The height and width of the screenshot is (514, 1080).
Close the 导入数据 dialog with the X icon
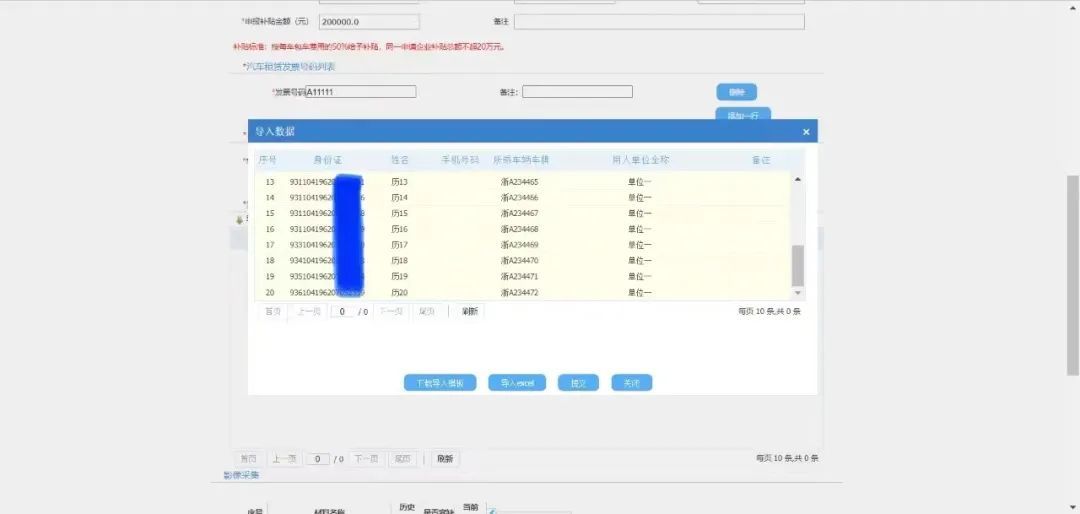click(x=806, y=132)
